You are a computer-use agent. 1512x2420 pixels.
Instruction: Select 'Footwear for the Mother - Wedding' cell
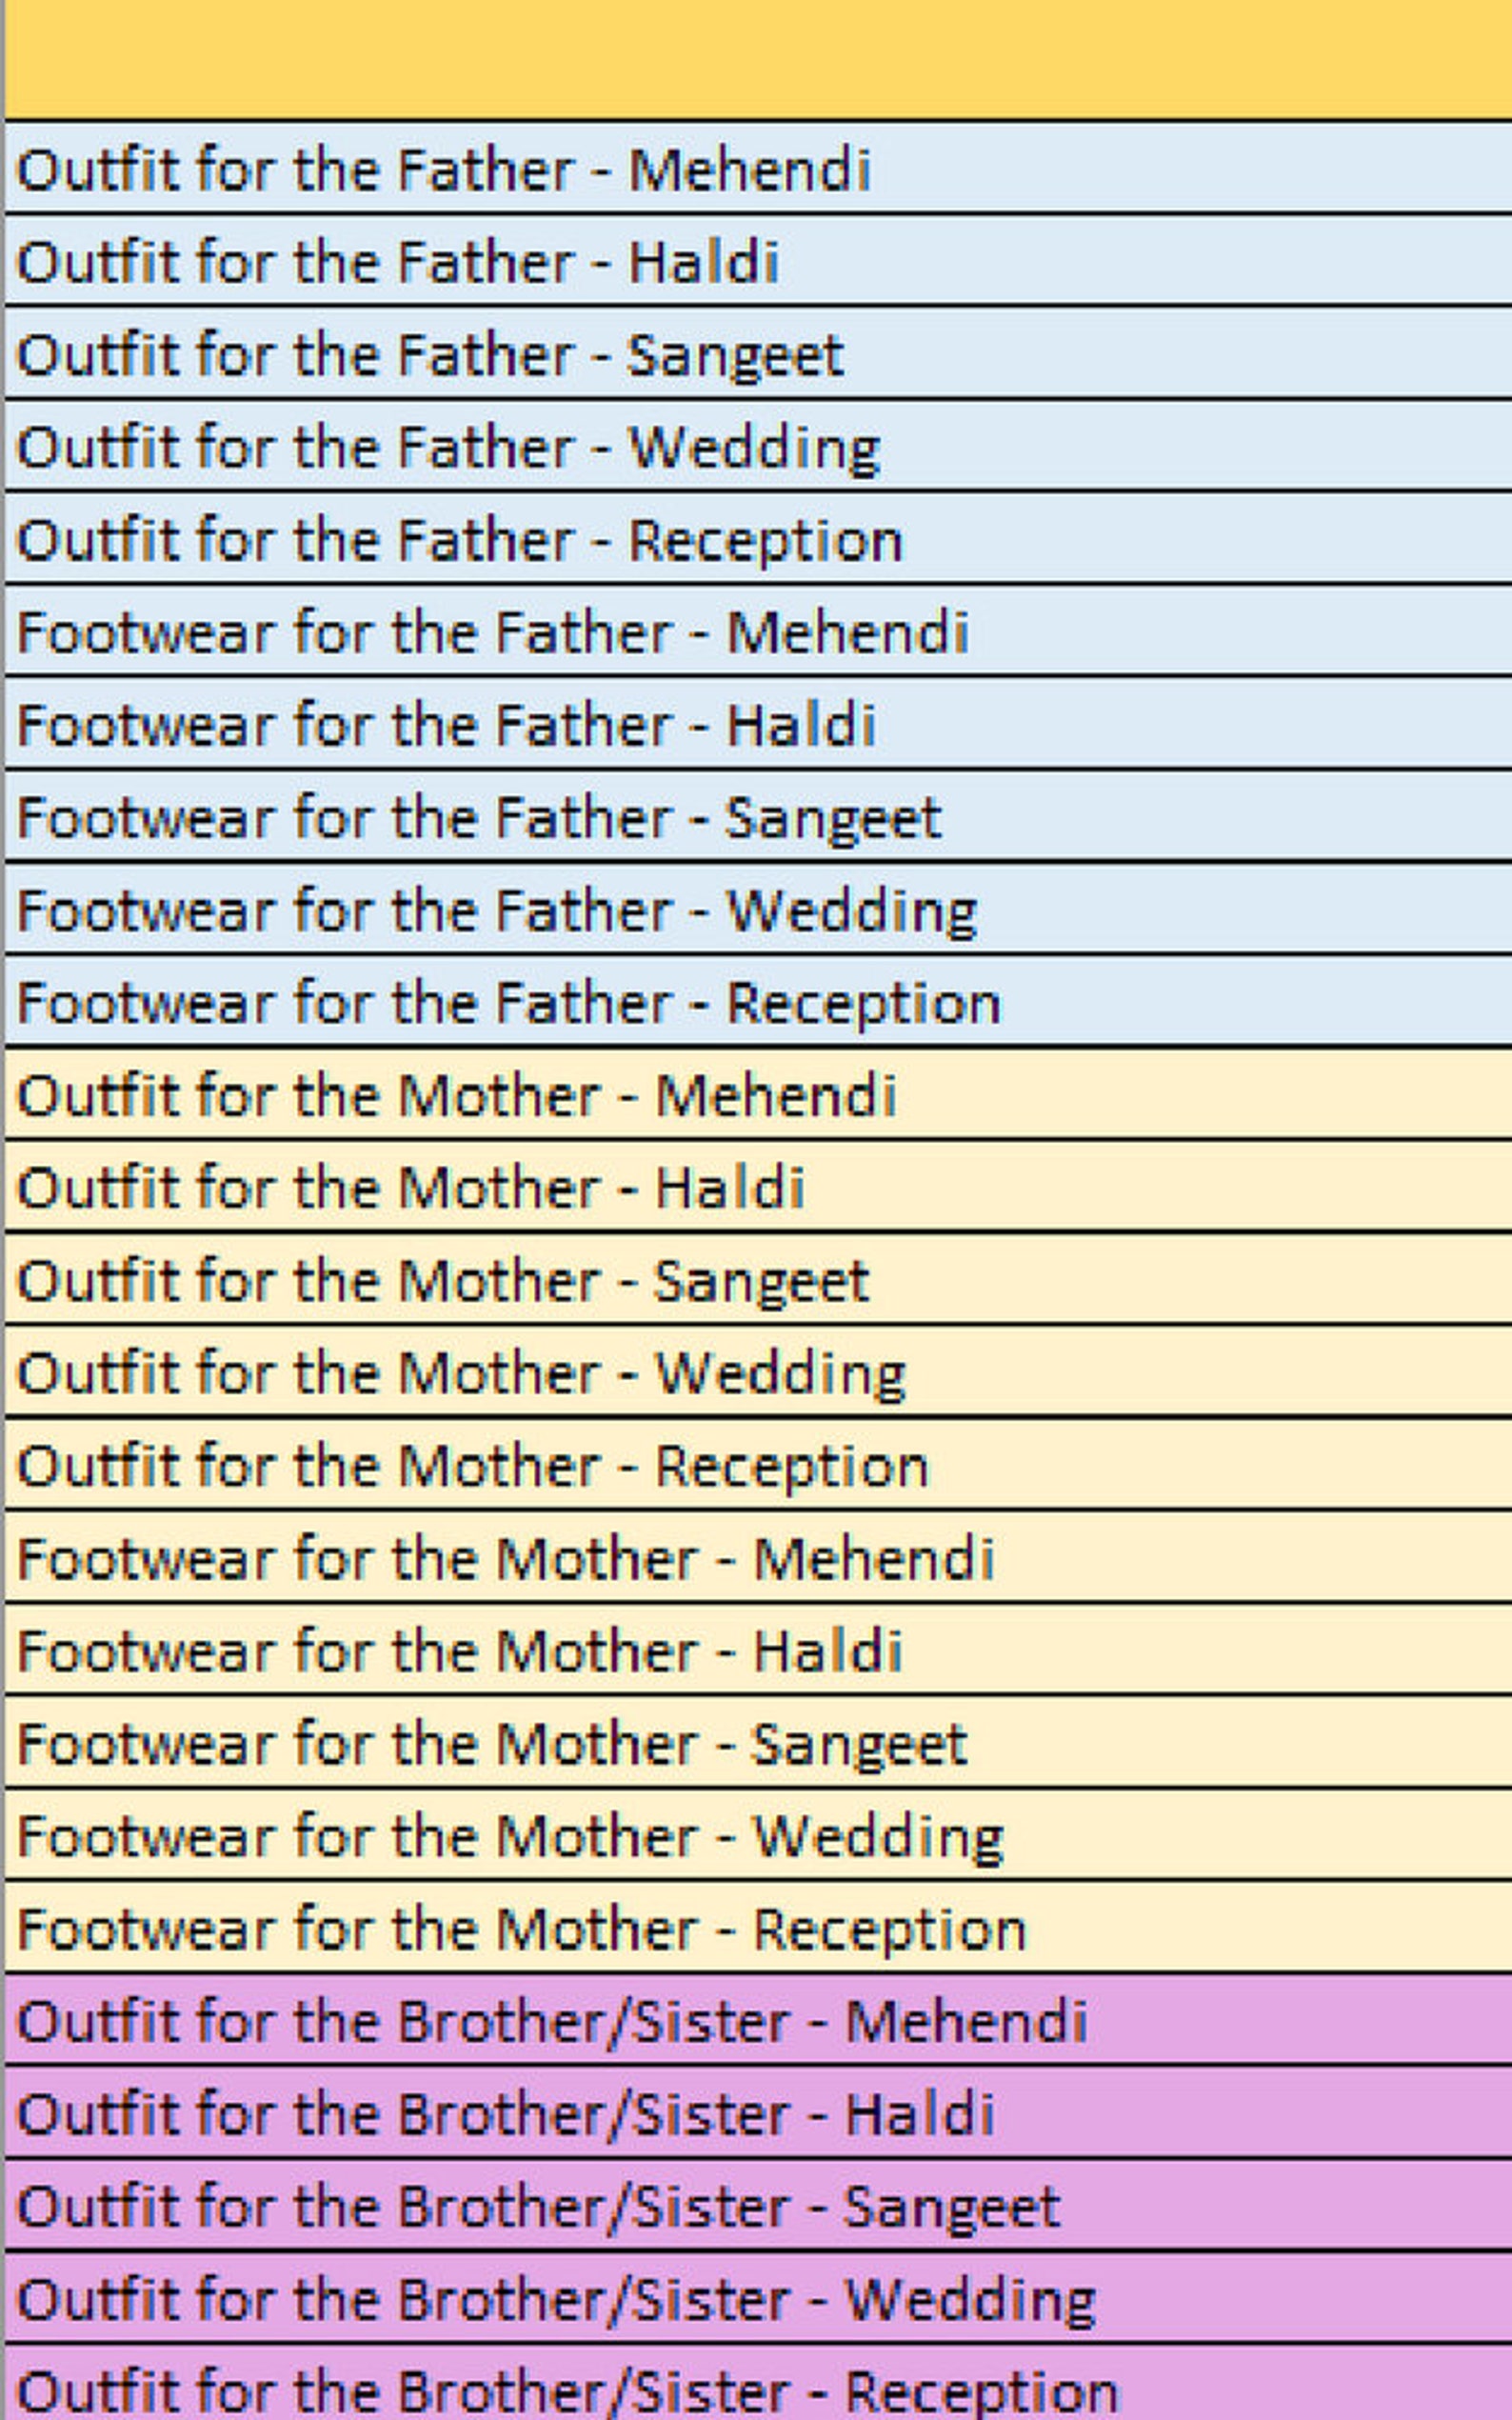pyautogui.click(x=758, y=1836)
